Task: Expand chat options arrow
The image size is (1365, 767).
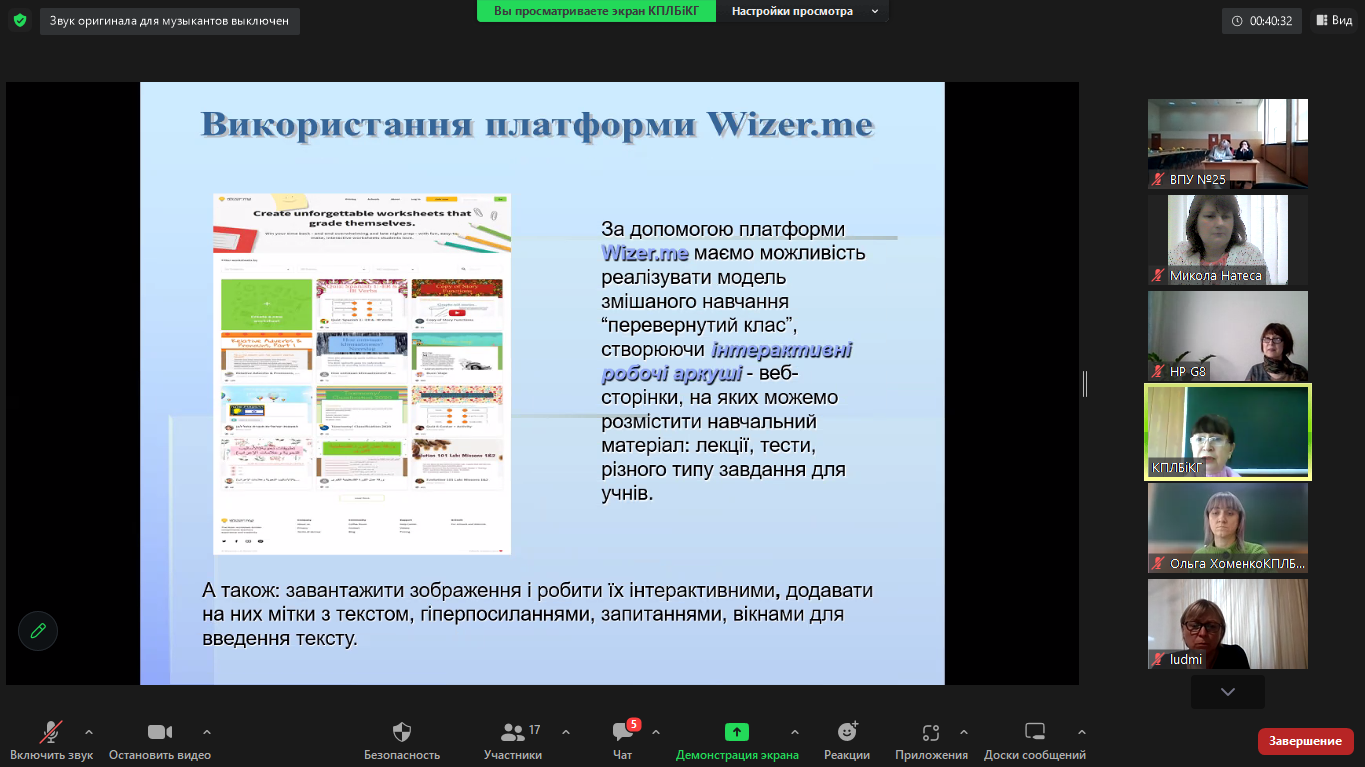Action: pyautogui.click(x=655, y=731)
